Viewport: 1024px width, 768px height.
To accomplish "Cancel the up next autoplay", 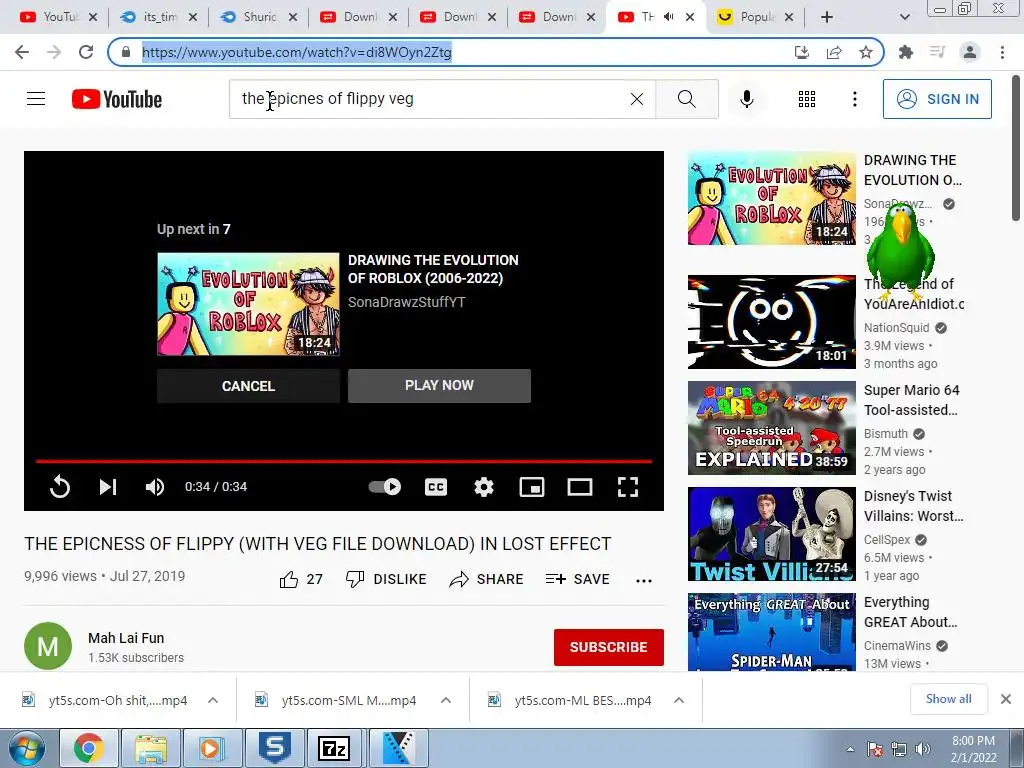I will [248, 386].
